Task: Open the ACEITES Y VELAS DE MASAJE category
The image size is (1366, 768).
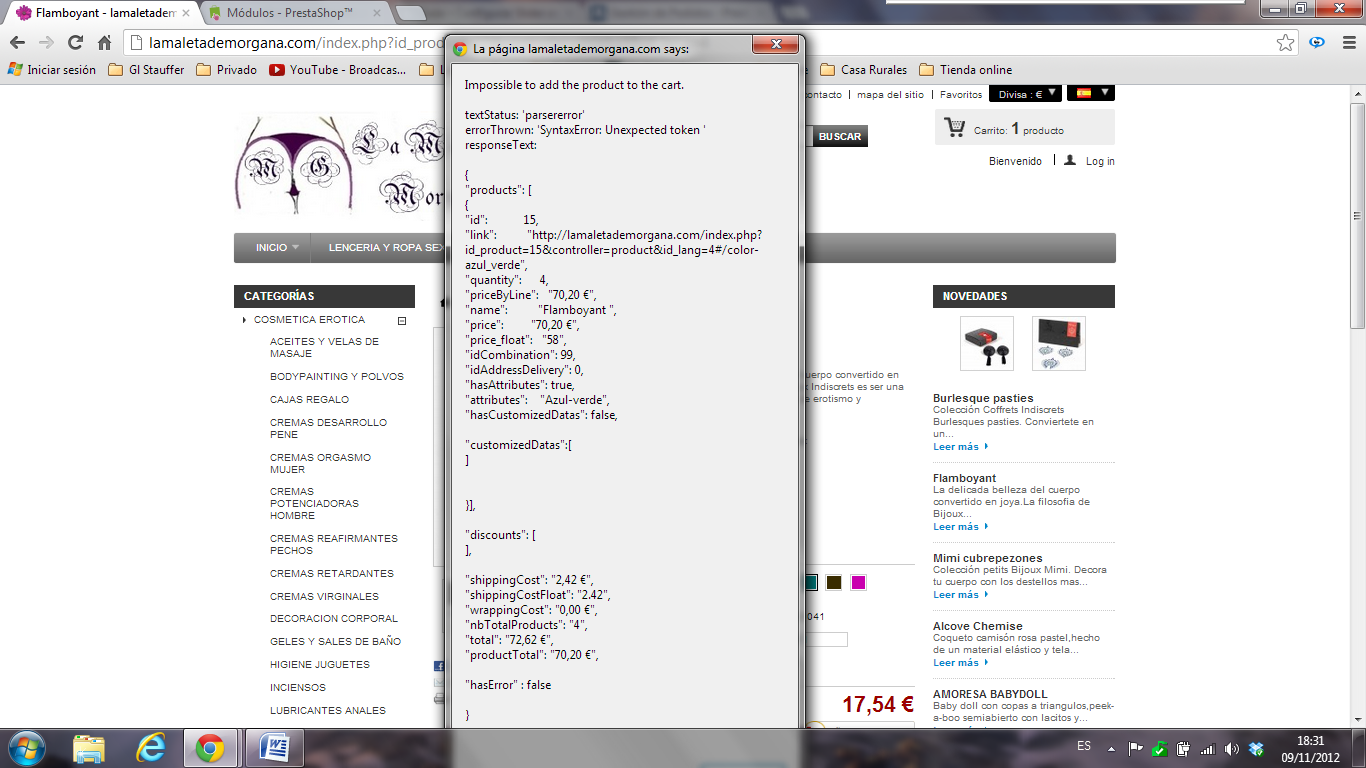Action: point(325,348)
